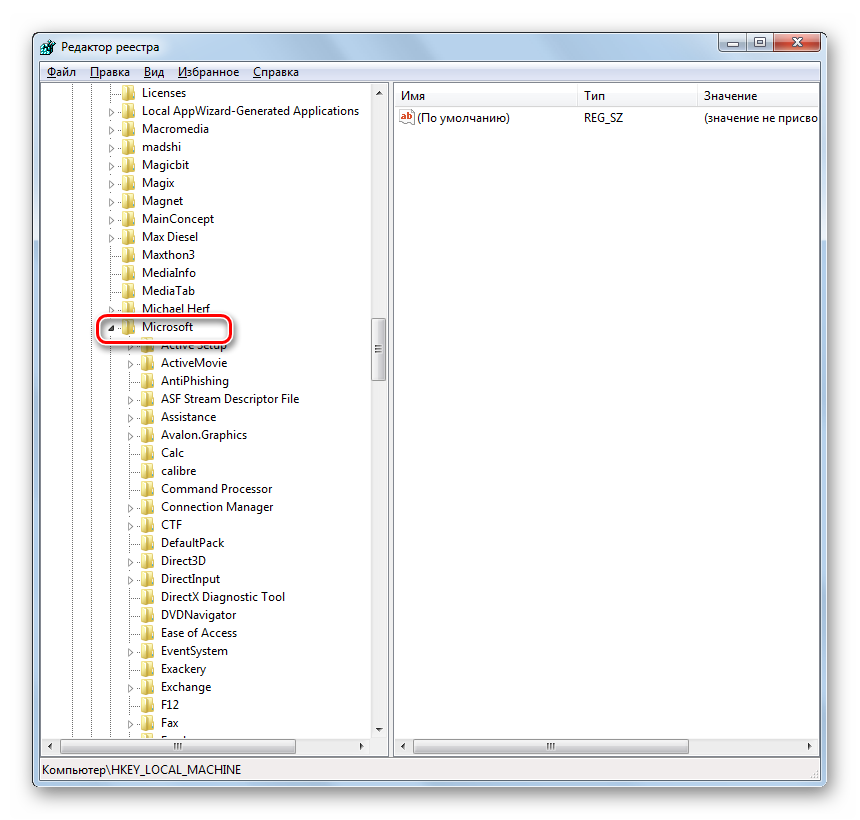This screenshot has height=820, width=860.
Task: Expand the ASF Stream Descriptor File key
Action: pos(131,400)
